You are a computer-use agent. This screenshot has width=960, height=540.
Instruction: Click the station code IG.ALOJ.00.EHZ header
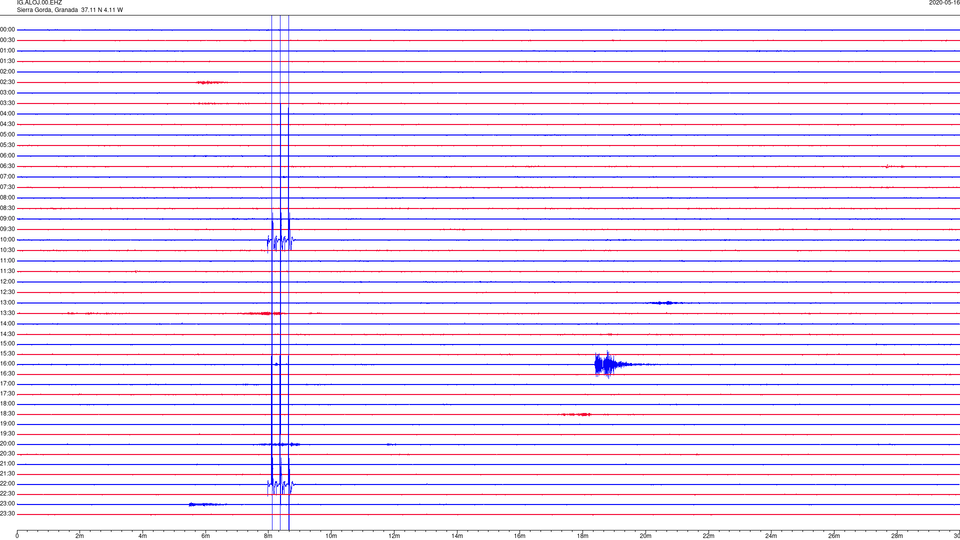coord(39,2)
